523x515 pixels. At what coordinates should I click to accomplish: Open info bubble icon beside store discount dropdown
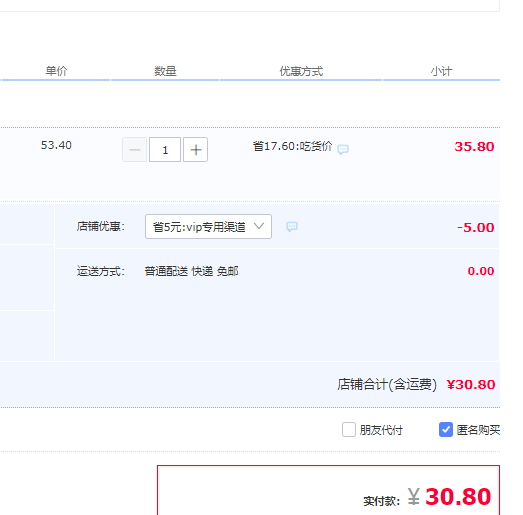tap(292, 227)
